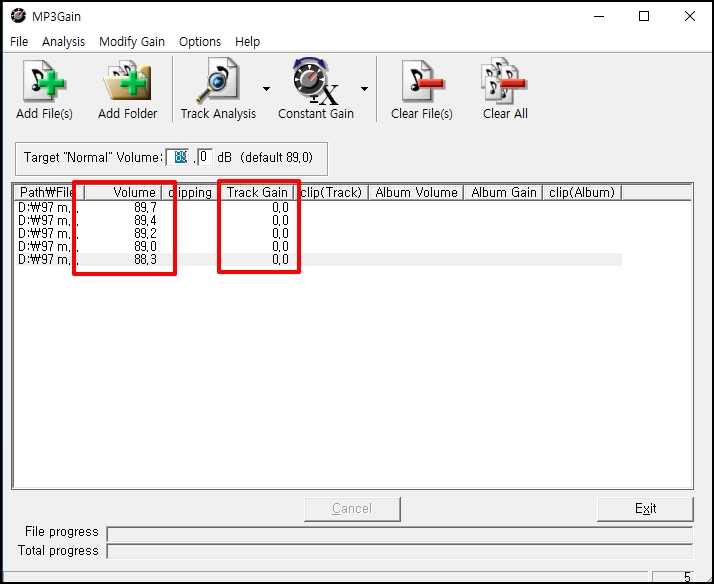The width and height of the screenshot is (714, 584).
Task: Focus the target volume whole-number field
Action: (x=178, y=157)
